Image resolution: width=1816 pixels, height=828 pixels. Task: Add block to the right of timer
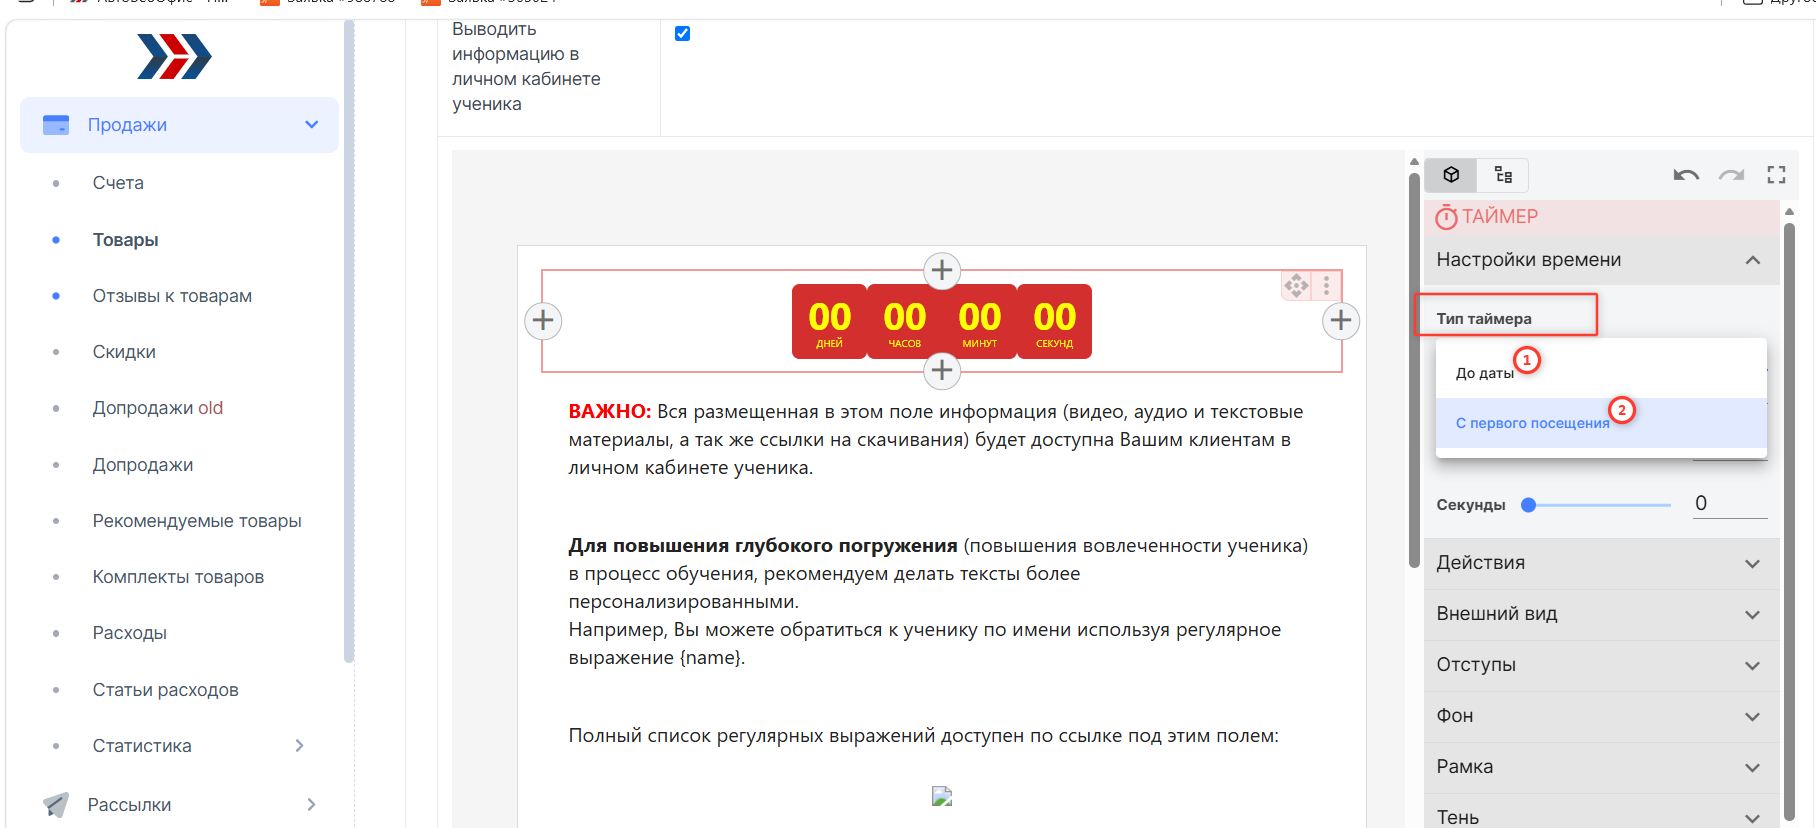click(x=1341, y=321)
